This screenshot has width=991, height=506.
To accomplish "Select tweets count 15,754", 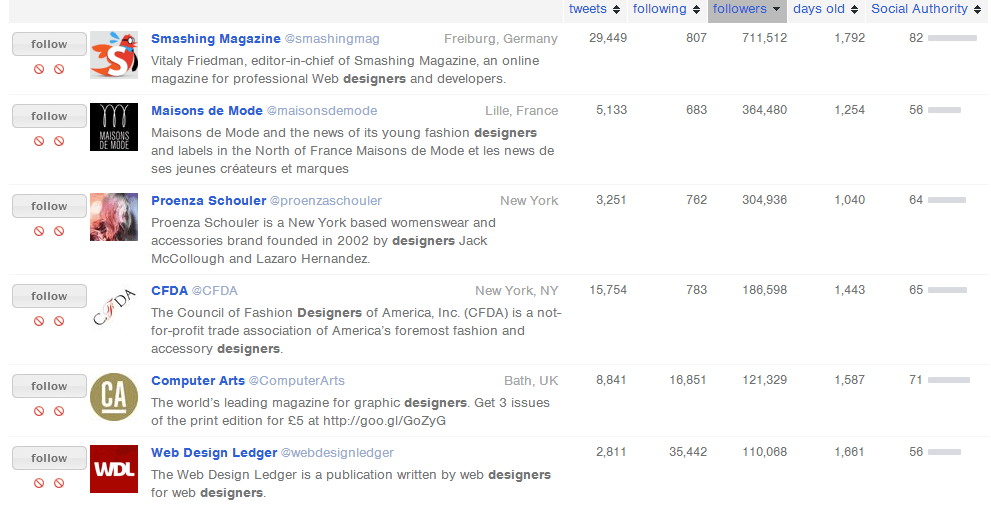I will (x=608, y=290).
